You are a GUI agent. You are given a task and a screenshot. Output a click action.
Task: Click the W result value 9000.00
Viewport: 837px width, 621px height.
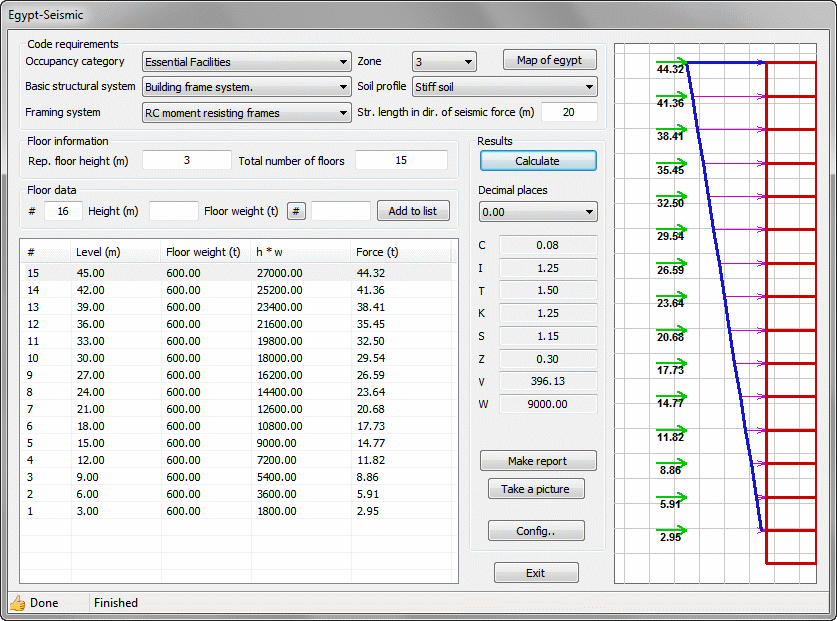(548, 404)
